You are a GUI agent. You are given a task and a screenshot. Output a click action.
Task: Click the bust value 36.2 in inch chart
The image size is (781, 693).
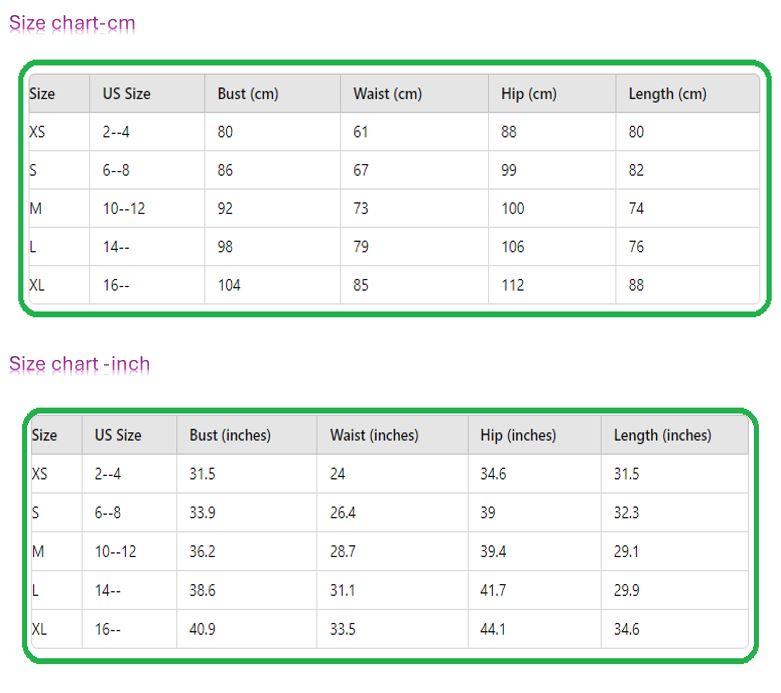[x=202, y=552]
